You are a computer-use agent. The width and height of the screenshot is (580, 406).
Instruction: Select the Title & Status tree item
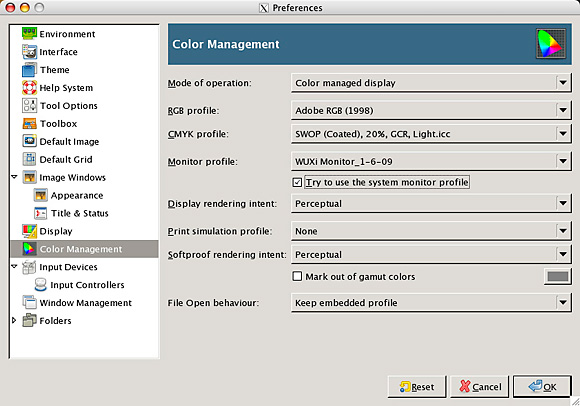coord(79,213)
